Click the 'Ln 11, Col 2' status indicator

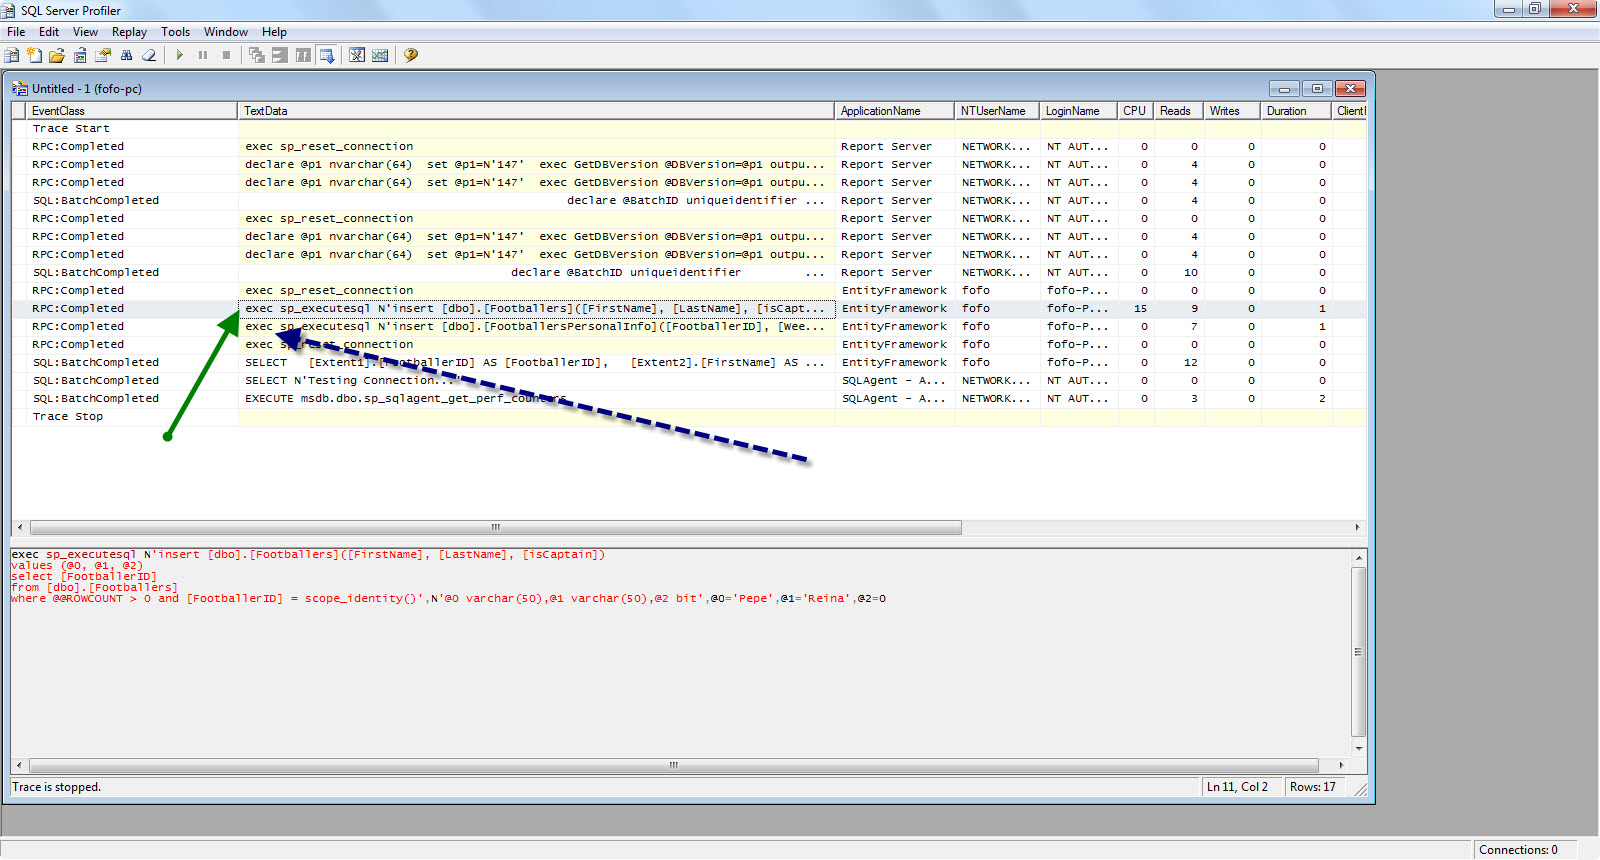point(1237,788)
